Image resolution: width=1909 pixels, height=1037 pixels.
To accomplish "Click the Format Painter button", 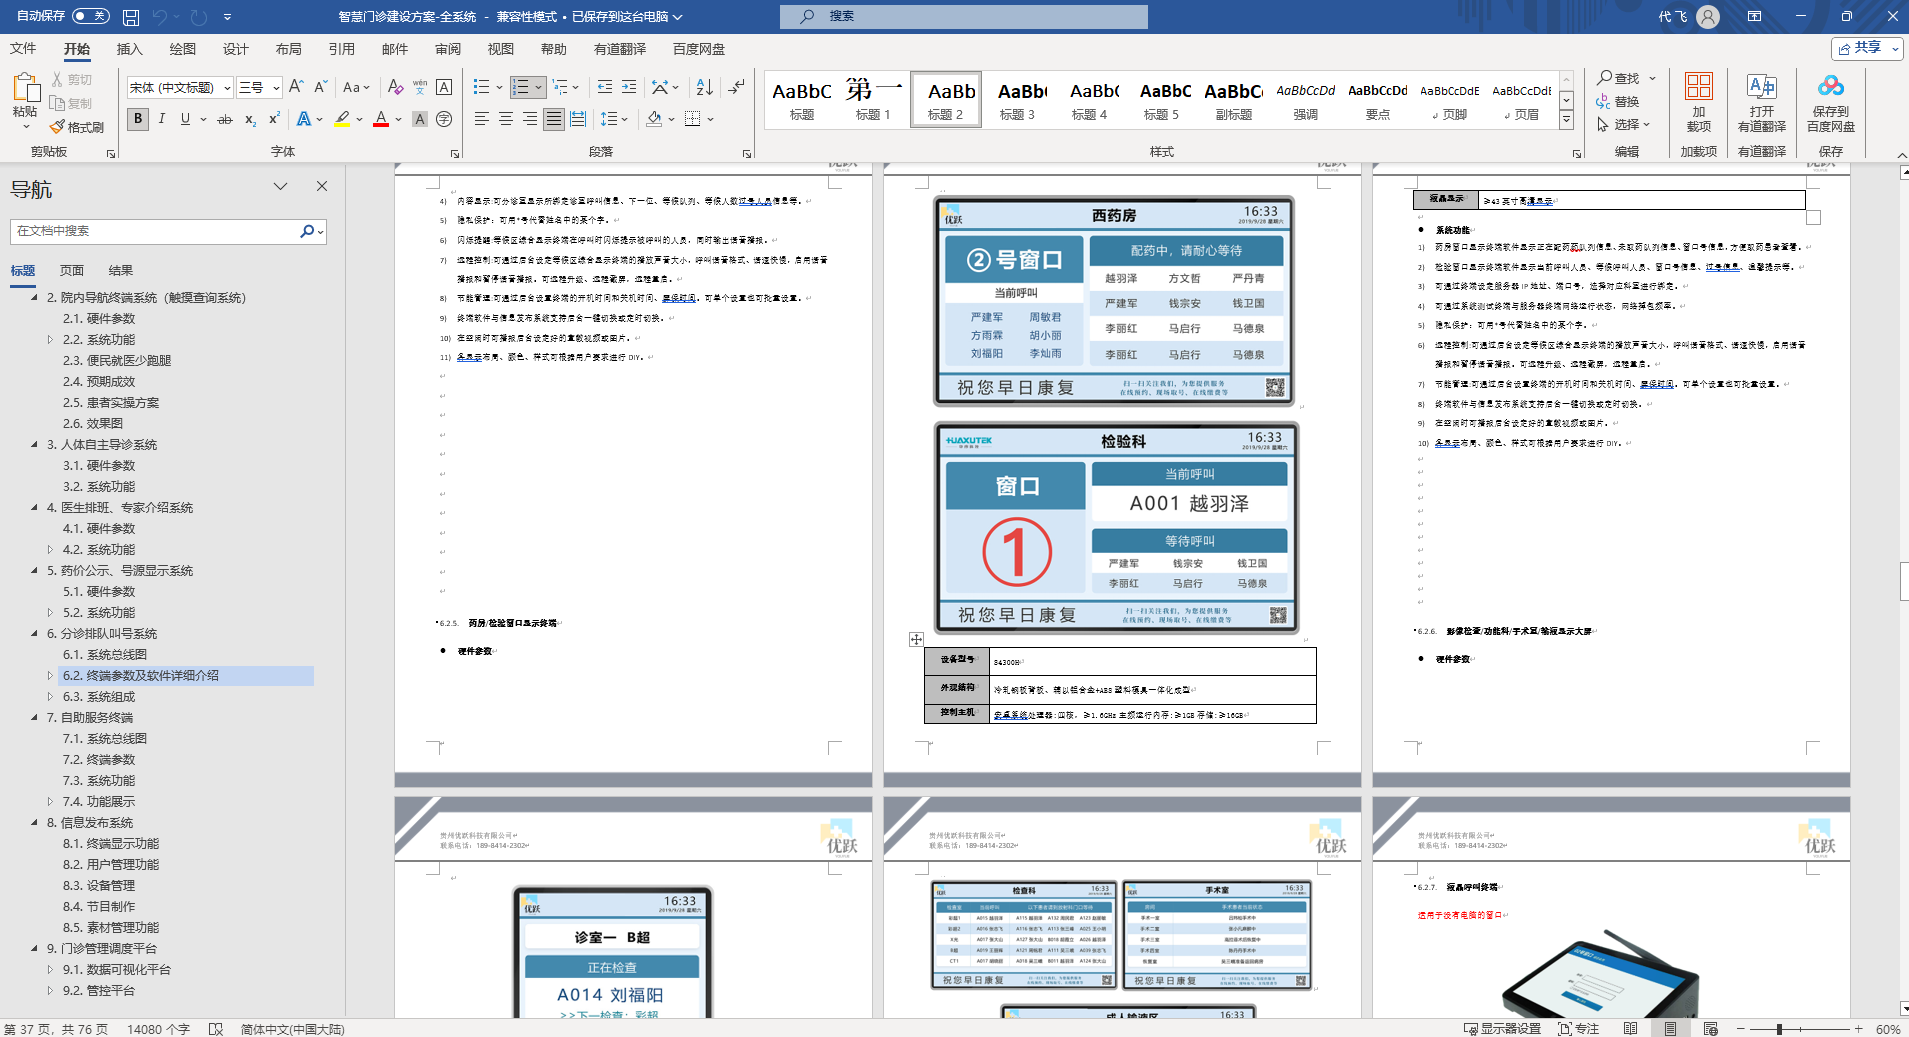I will [77, 127].
